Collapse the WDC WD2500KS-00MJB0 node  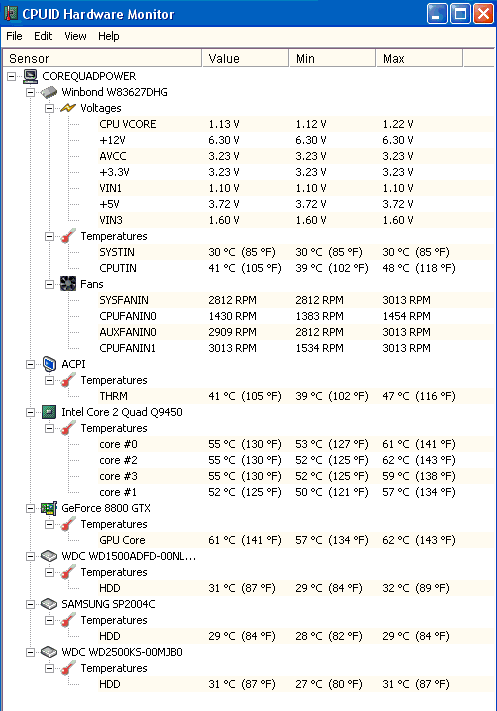click(30, 653)
